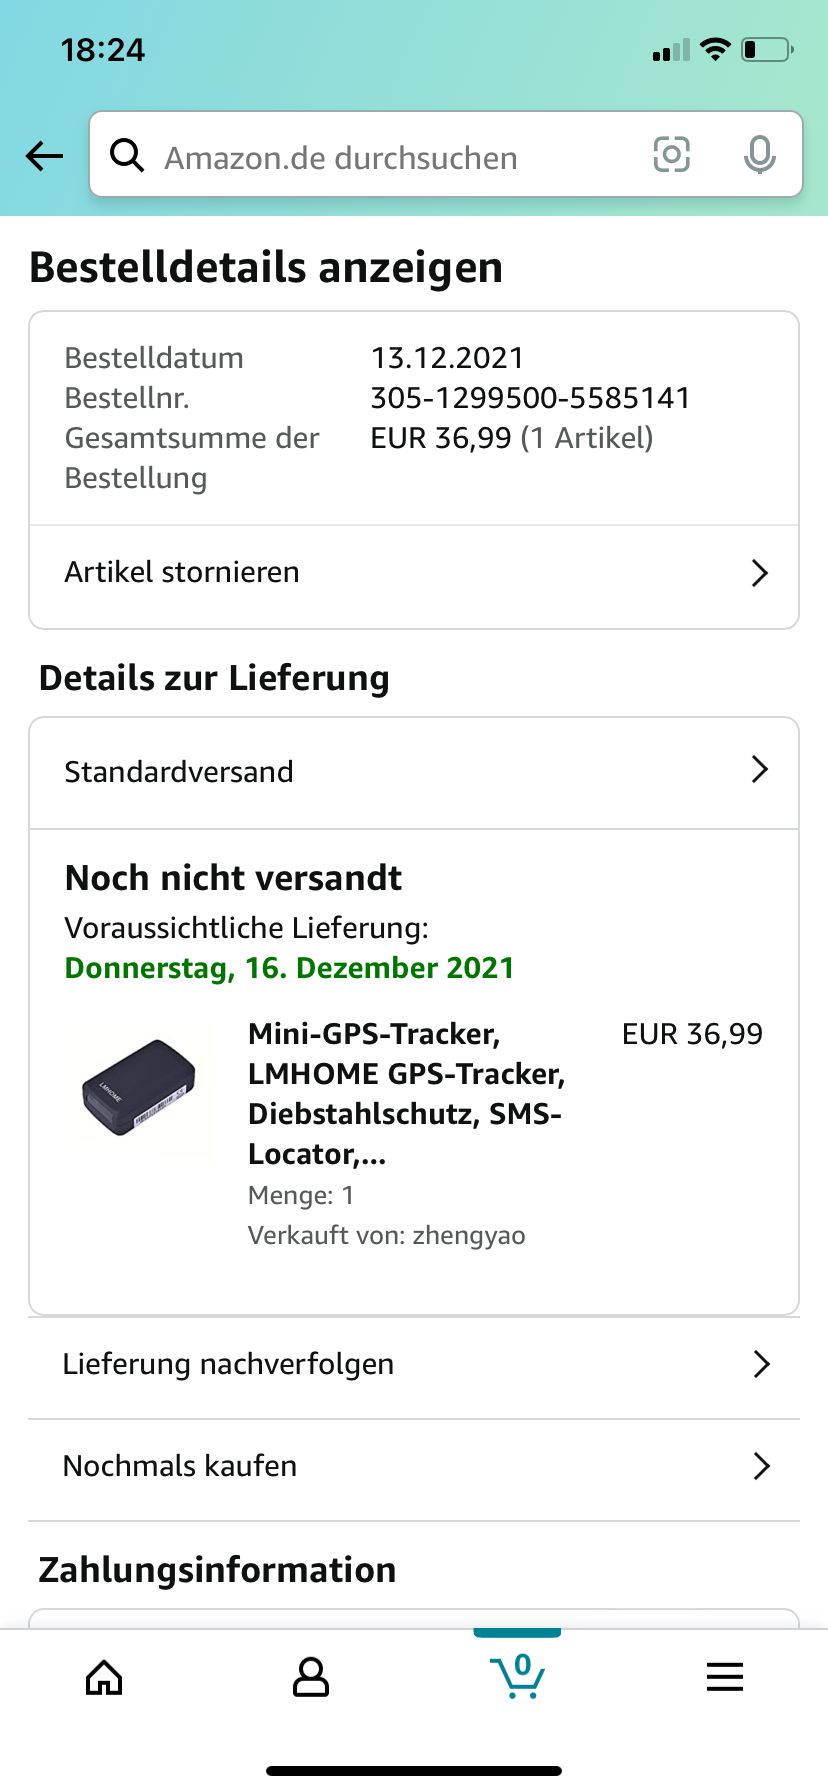Open Standardversand shipping details
828x1792 pixels.
[x=414, y=773]
